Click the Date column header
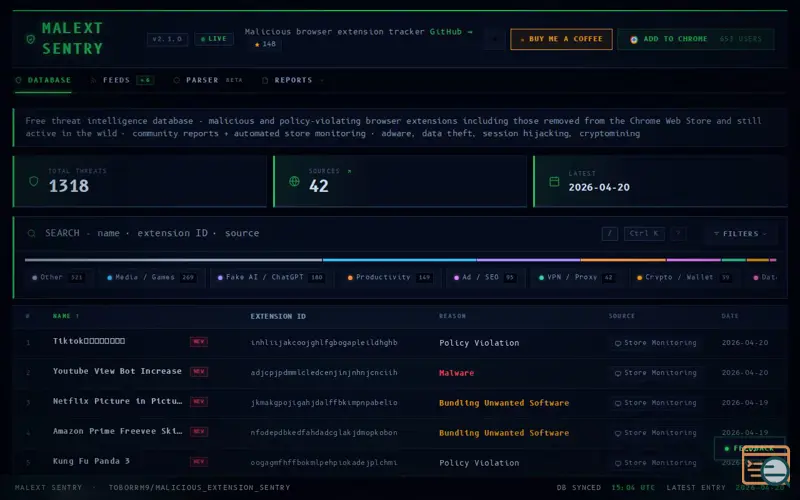This screenshot has height=500, width=800. pos(730,316)
